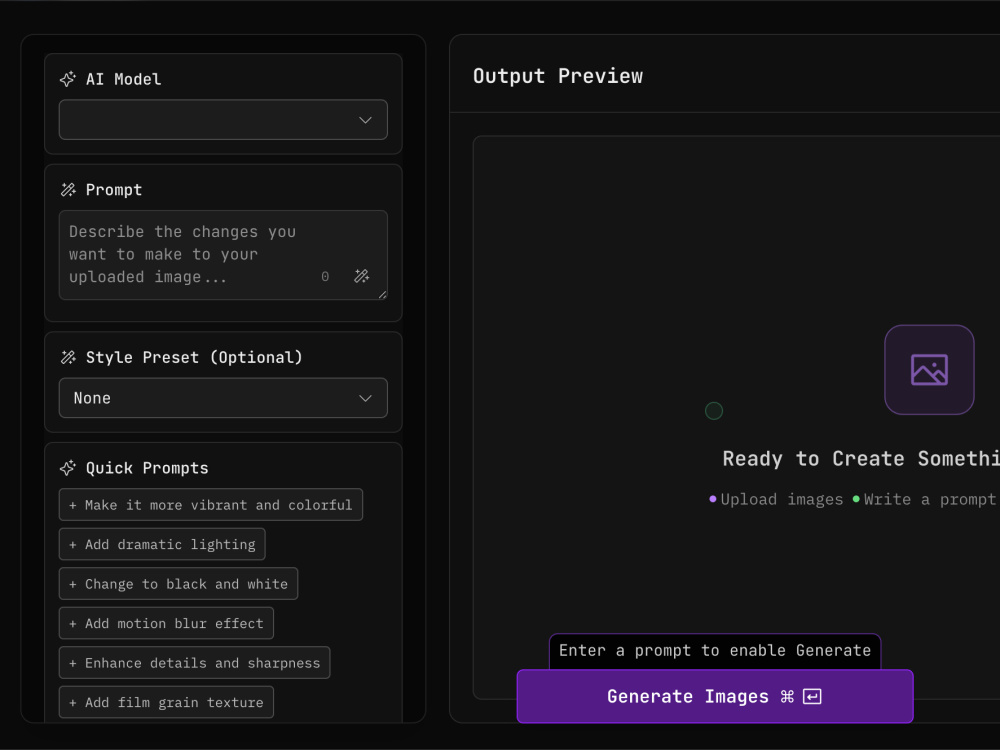Click the 'Prompt' section label
Screen dimensions: 1000x750
tap(114, 190)
